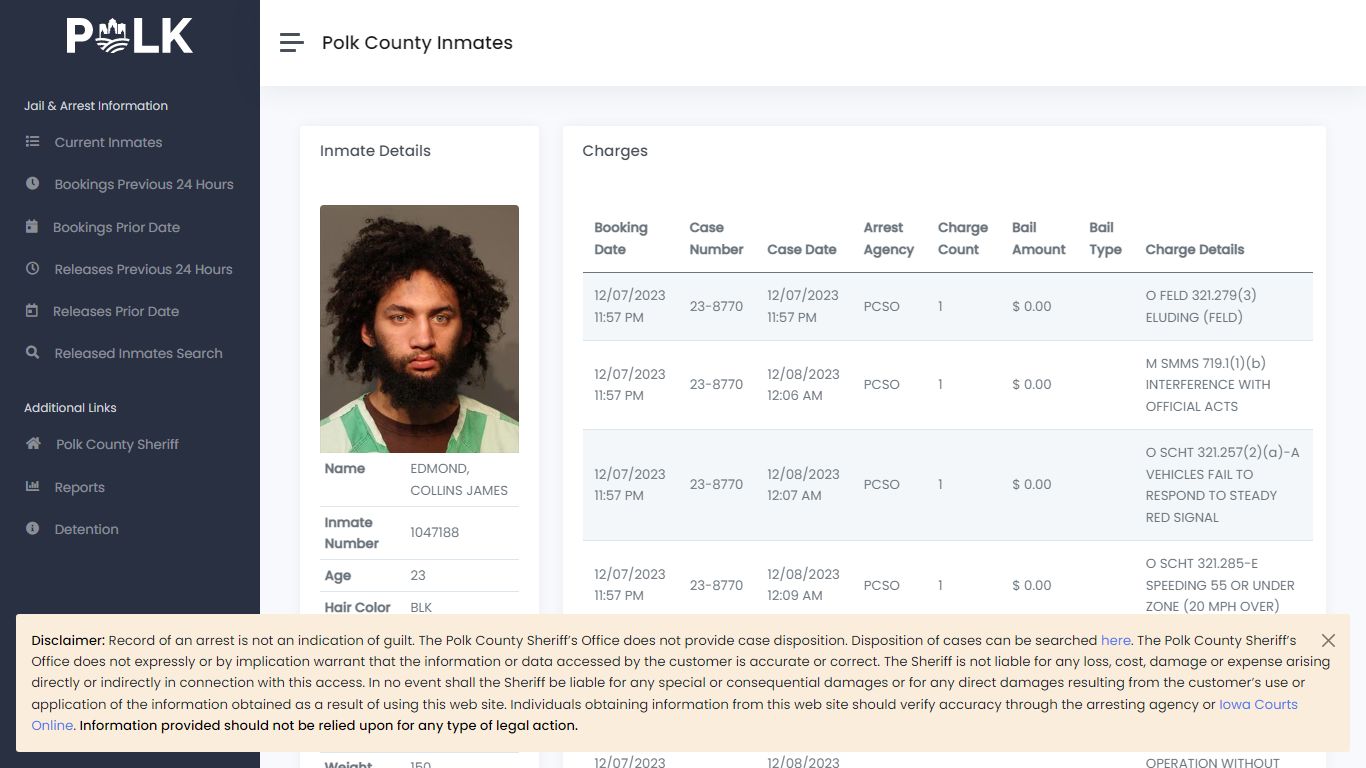Click the calendar icon beside Releases Prior Date

coord(32,311)
